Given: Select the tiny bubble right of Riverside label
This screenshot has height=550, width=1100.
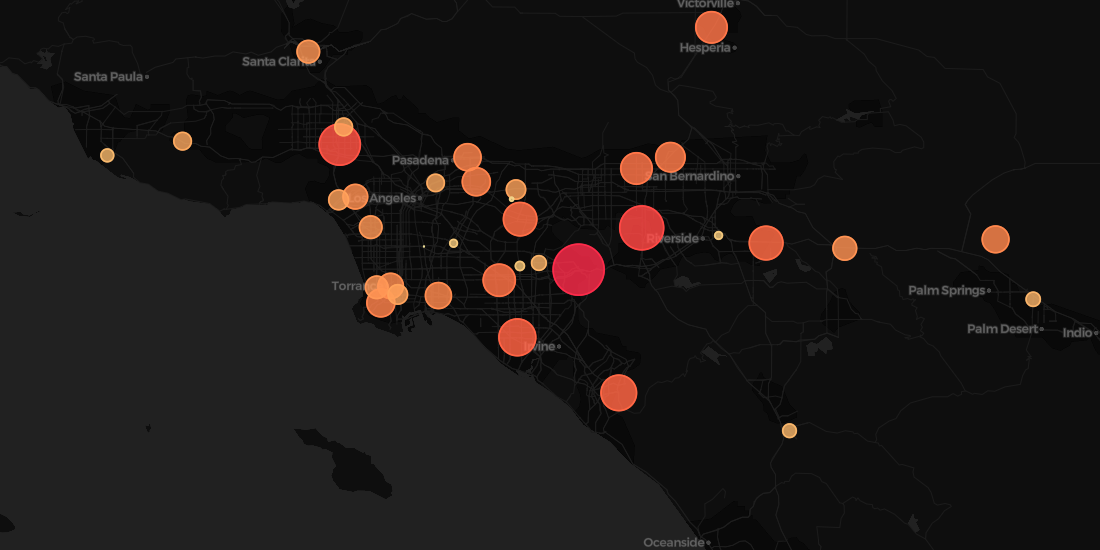Looking at the screenshot, I should coord(718,235).
